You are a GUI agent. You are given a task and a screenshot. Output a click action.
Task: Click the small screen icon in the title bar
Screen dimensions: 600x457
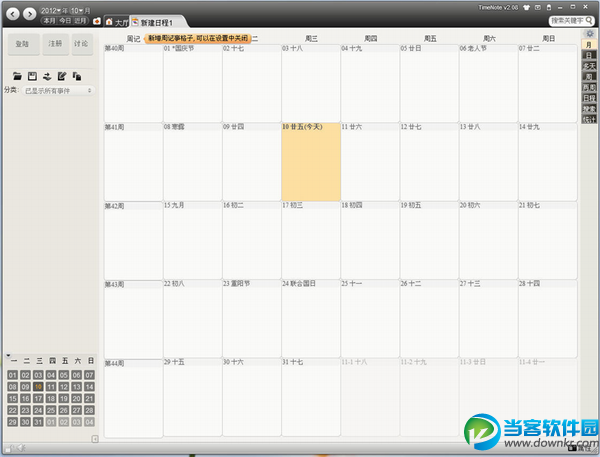[538, 7]
